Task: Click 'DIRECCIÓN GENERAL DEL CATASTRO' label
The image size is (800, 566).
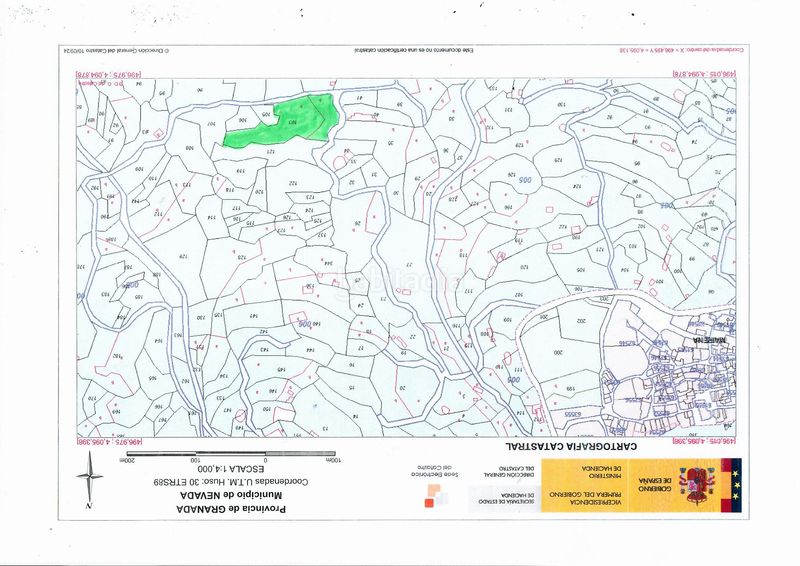Action: pos(509,471)
